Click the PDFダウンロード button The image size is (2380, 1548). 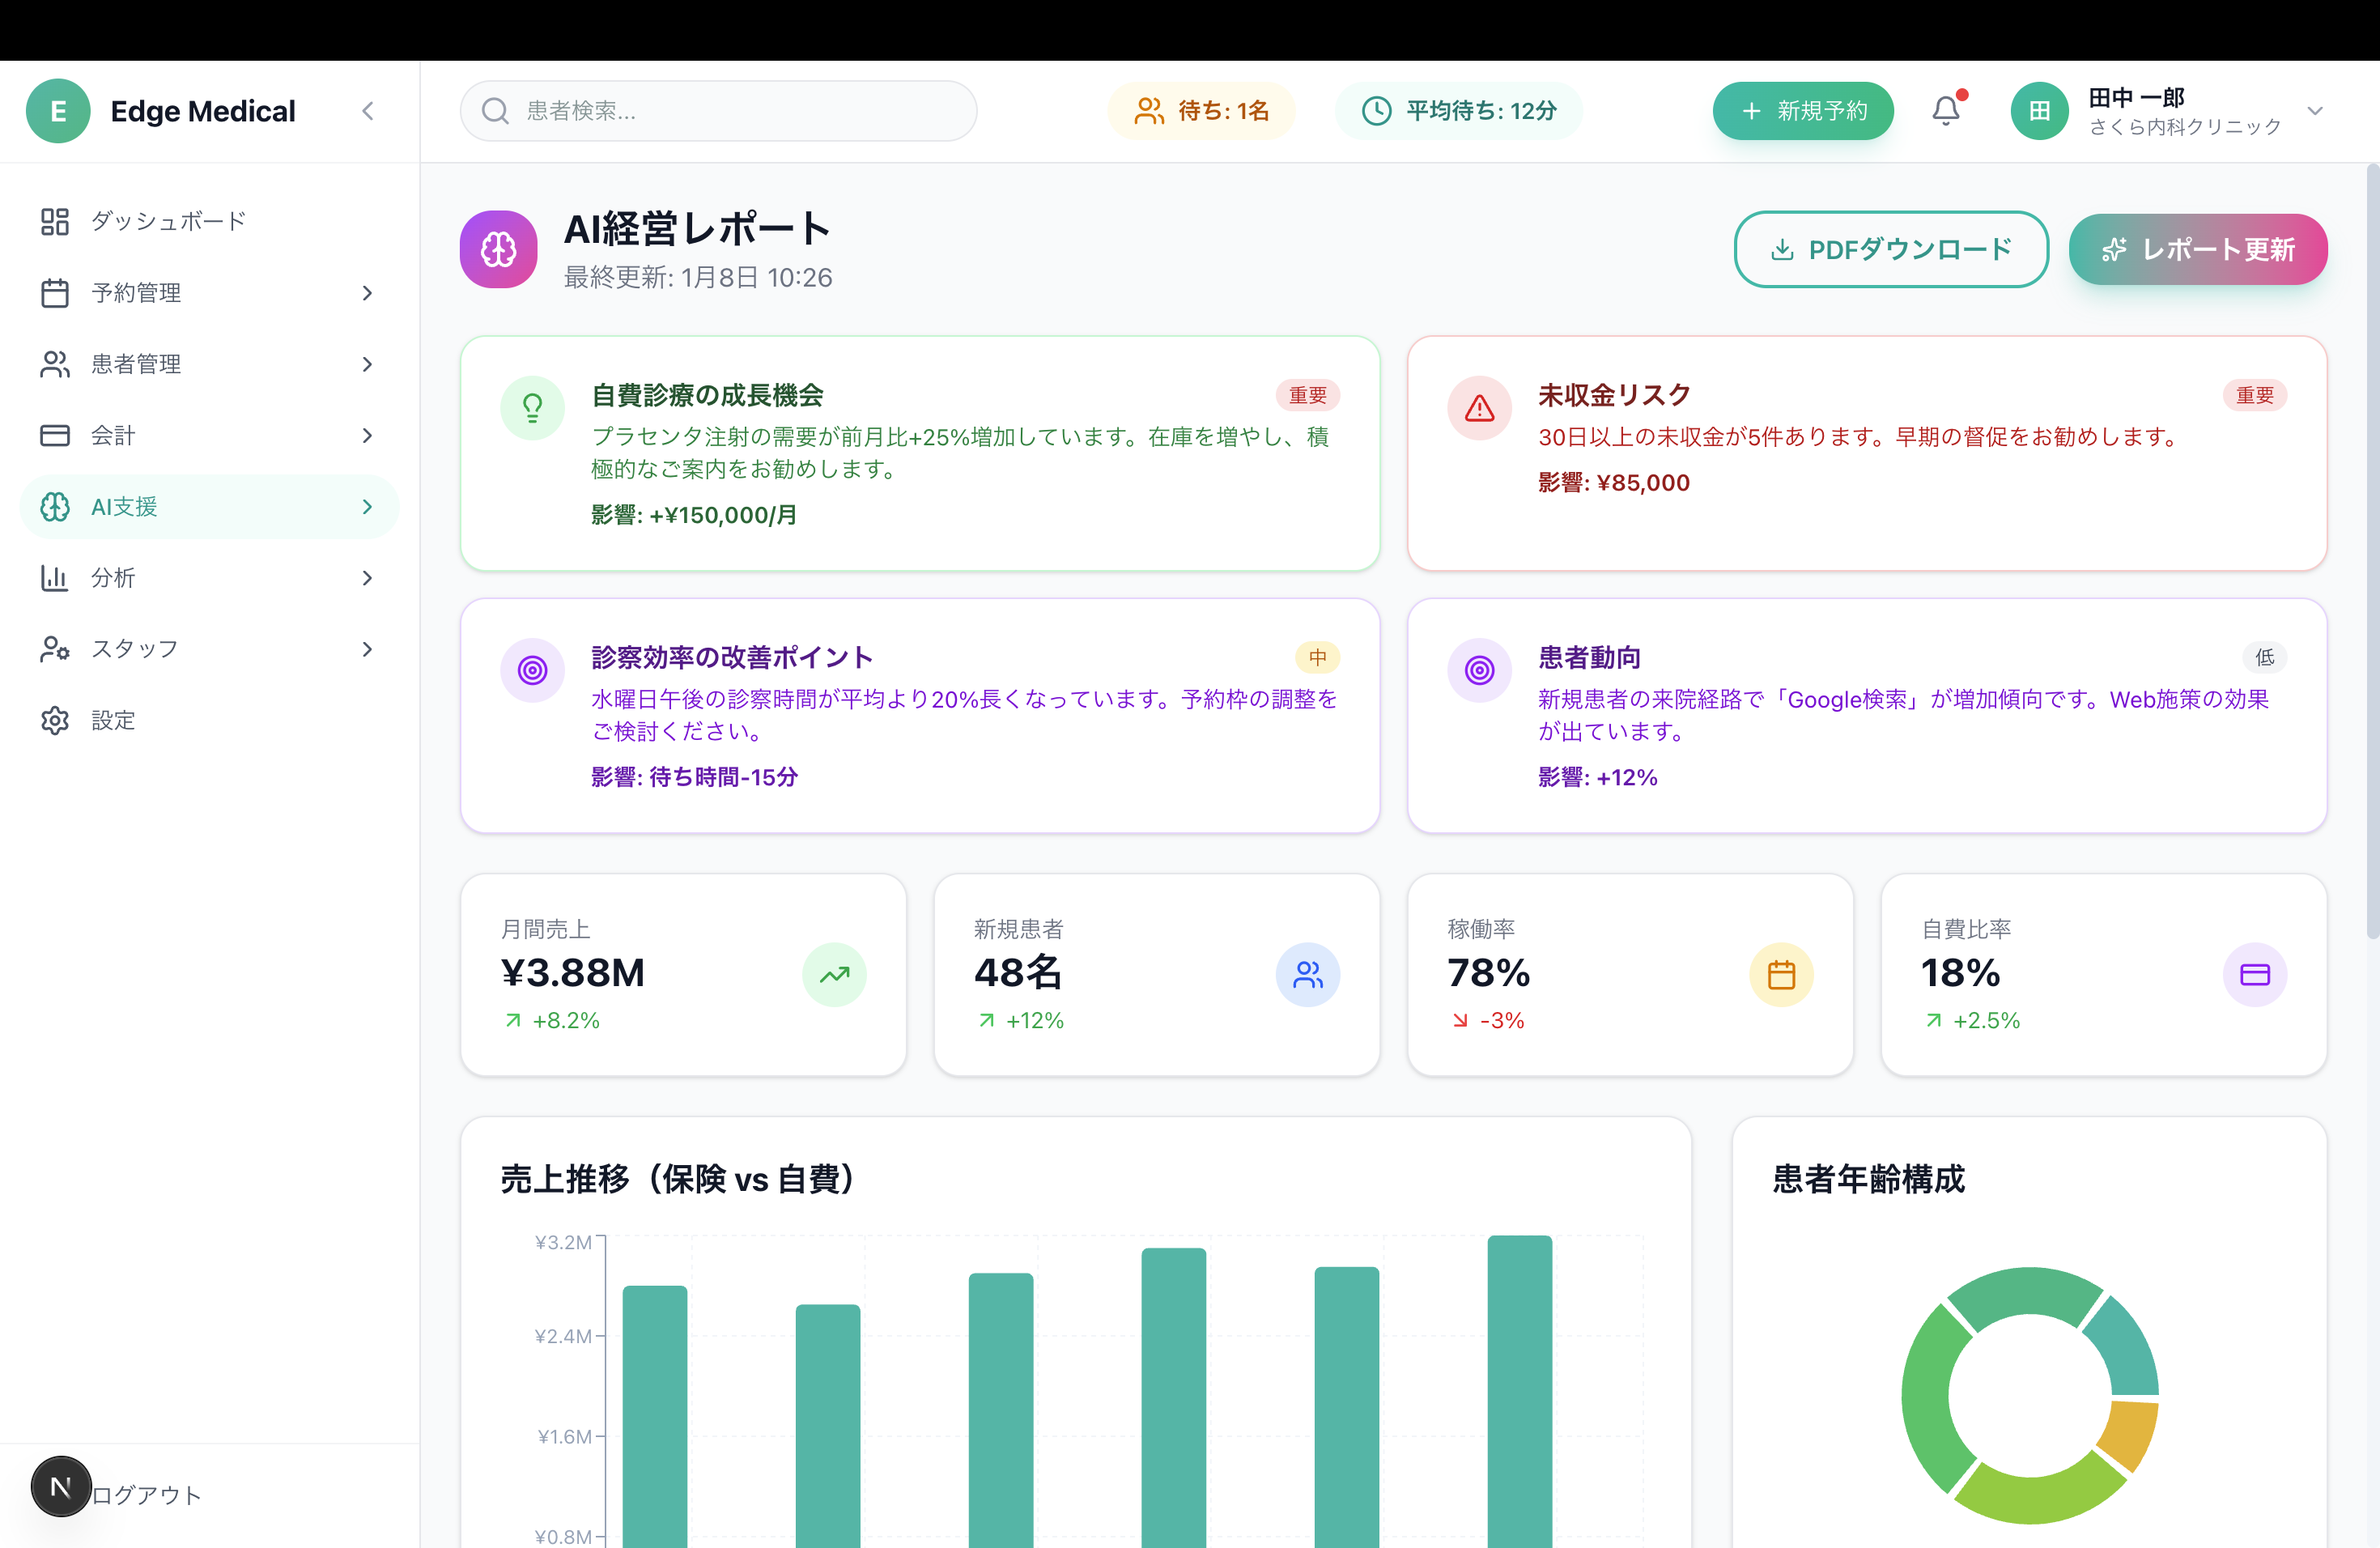(x=1890, y=249)
